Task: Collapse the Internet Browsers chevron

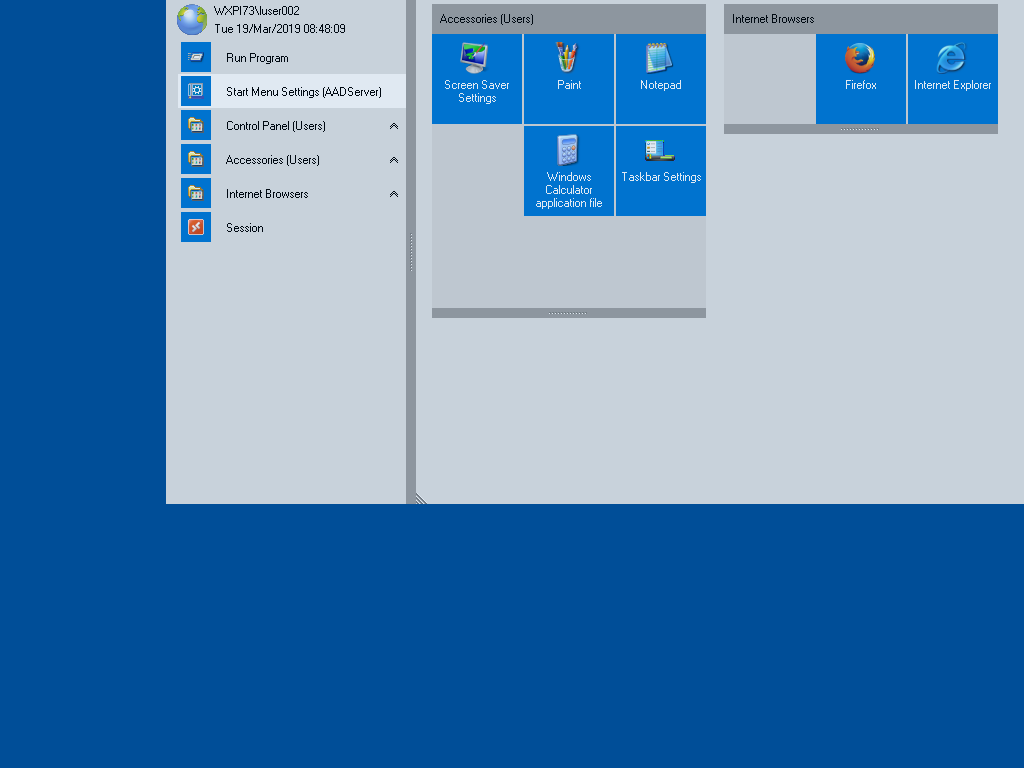Action: click(394, 194)
